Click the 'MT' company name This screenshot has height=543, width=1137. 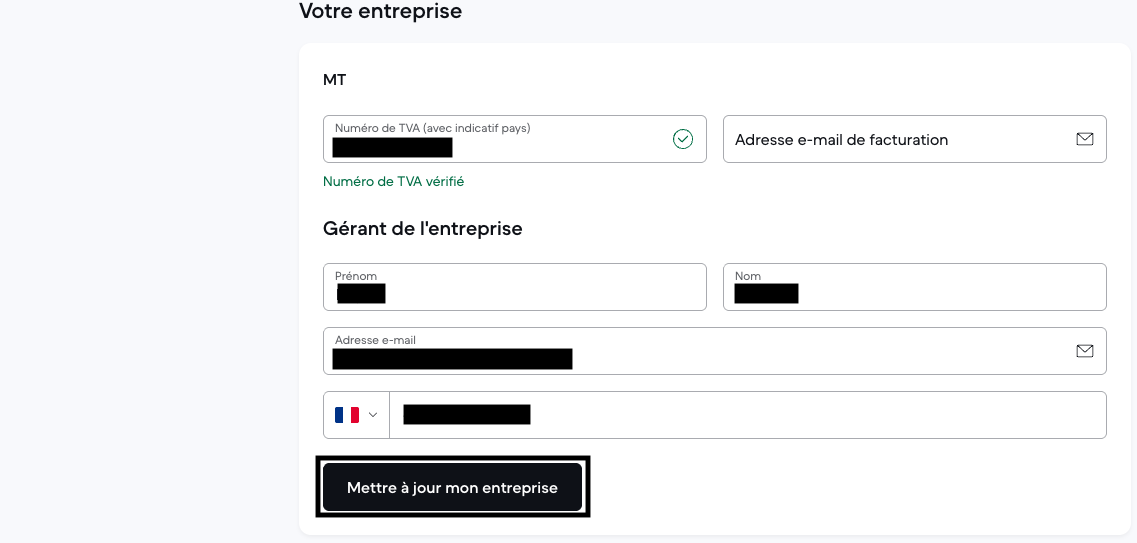334,80
